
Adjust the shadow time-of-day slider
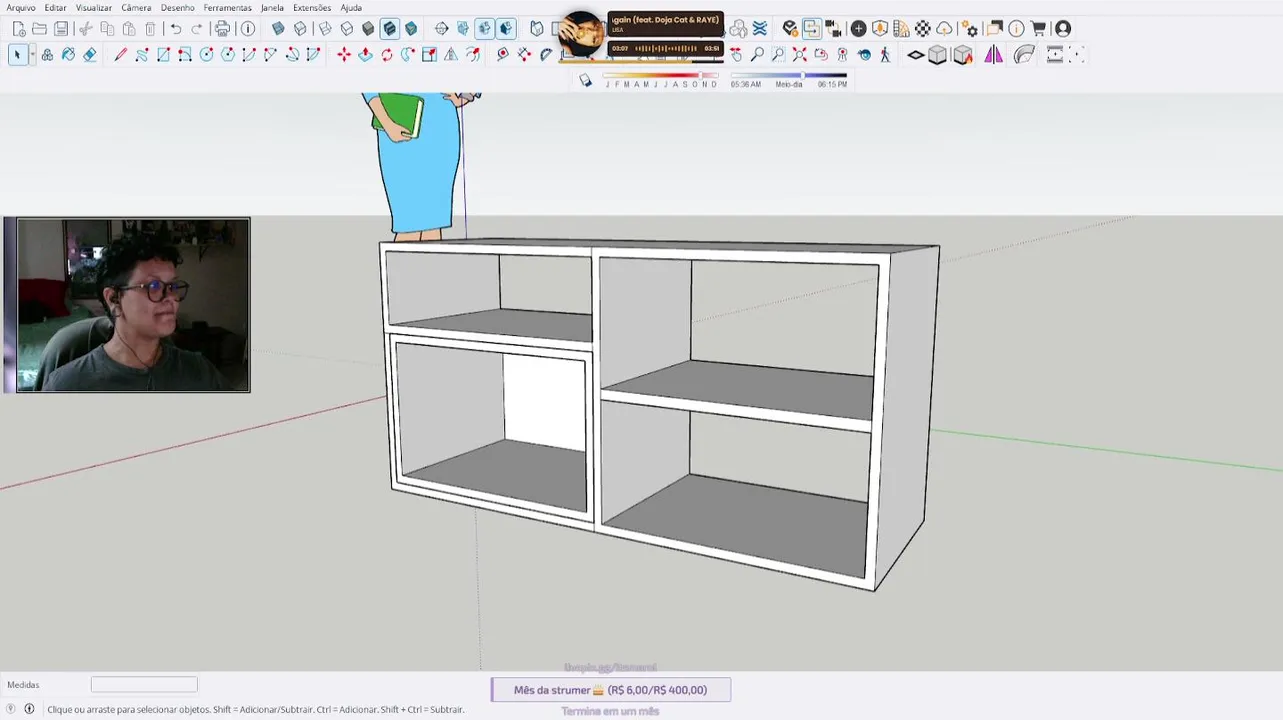tap(789, 76)
